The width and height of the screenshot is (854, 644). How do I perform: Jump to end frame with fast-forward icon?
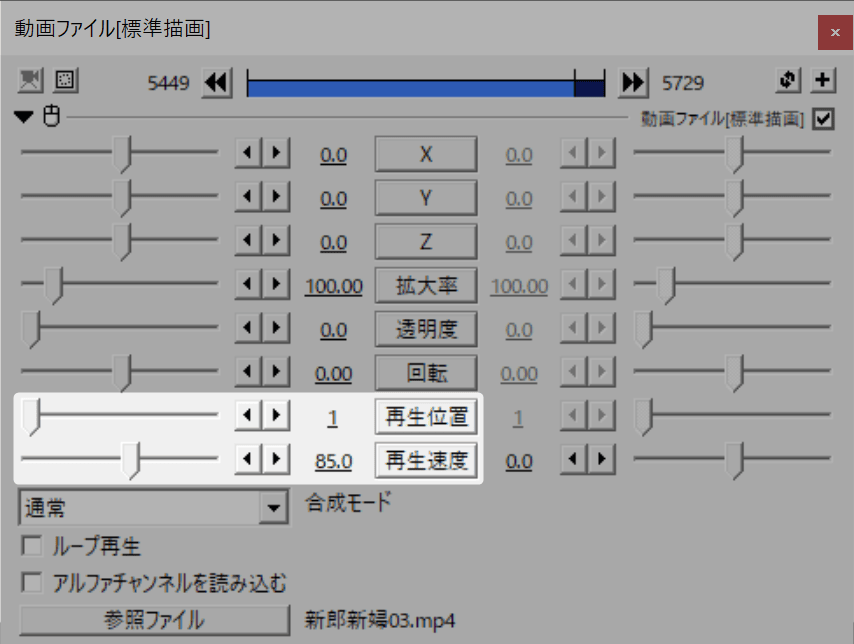point(633,82)
